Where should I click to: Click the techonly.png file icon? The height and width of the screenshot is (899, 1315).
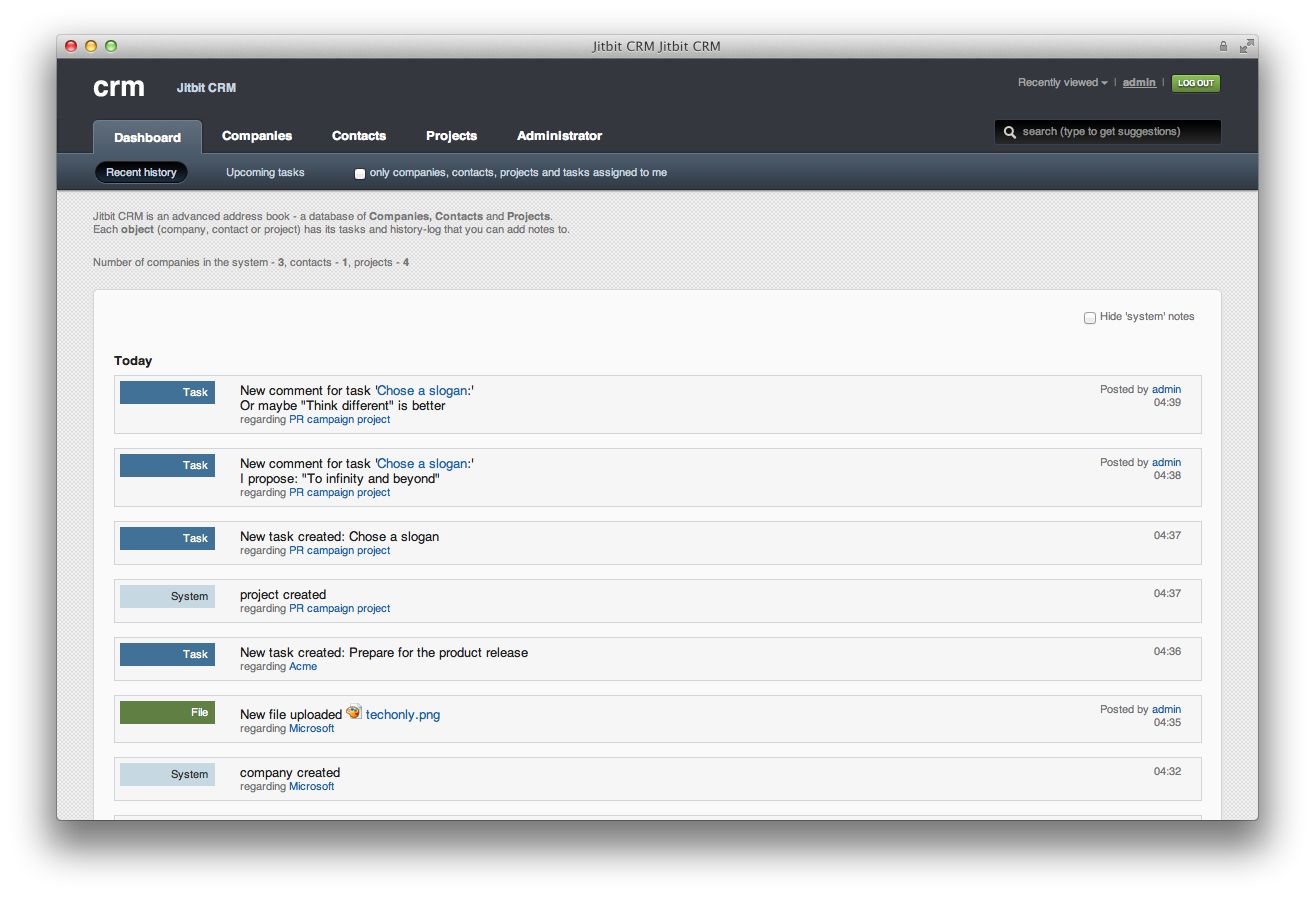(353, 712)
